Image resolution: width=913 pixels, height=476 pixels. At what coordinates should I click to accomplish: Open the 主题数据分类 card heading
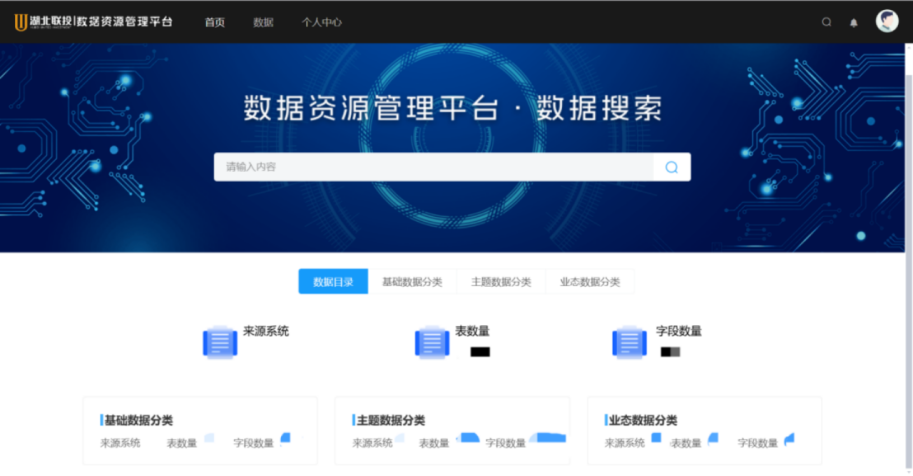point(391,420)
